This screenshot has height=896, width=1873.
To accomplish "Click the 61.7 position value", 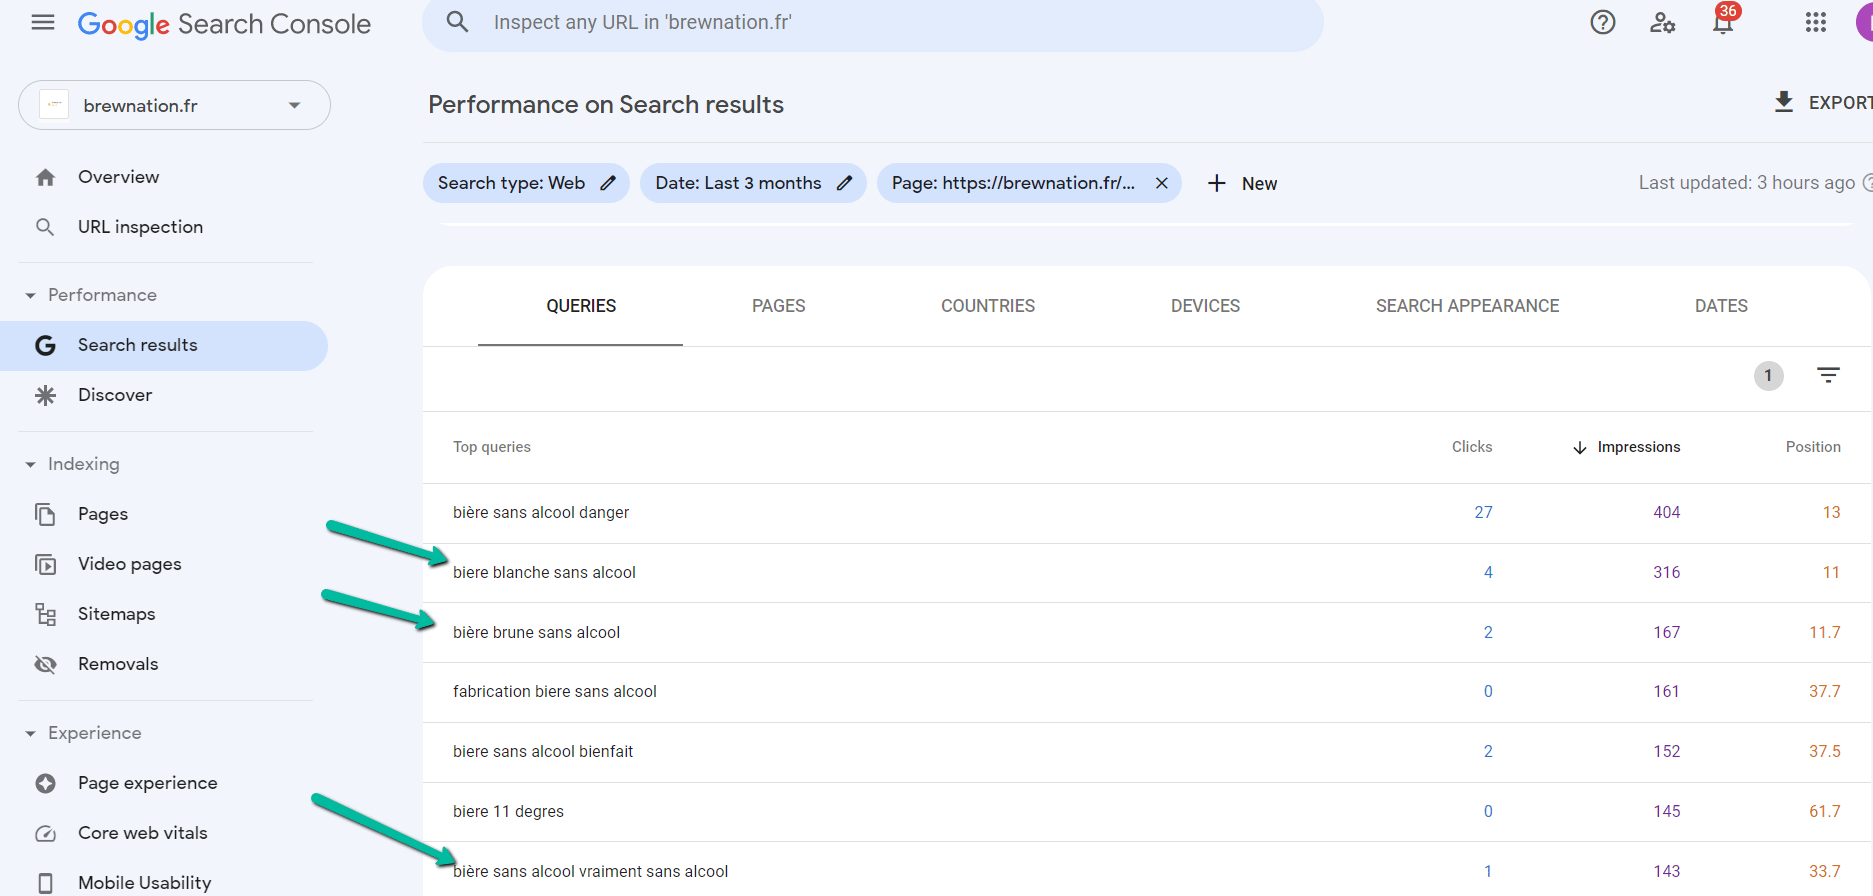I will (x=1824, y=811).
